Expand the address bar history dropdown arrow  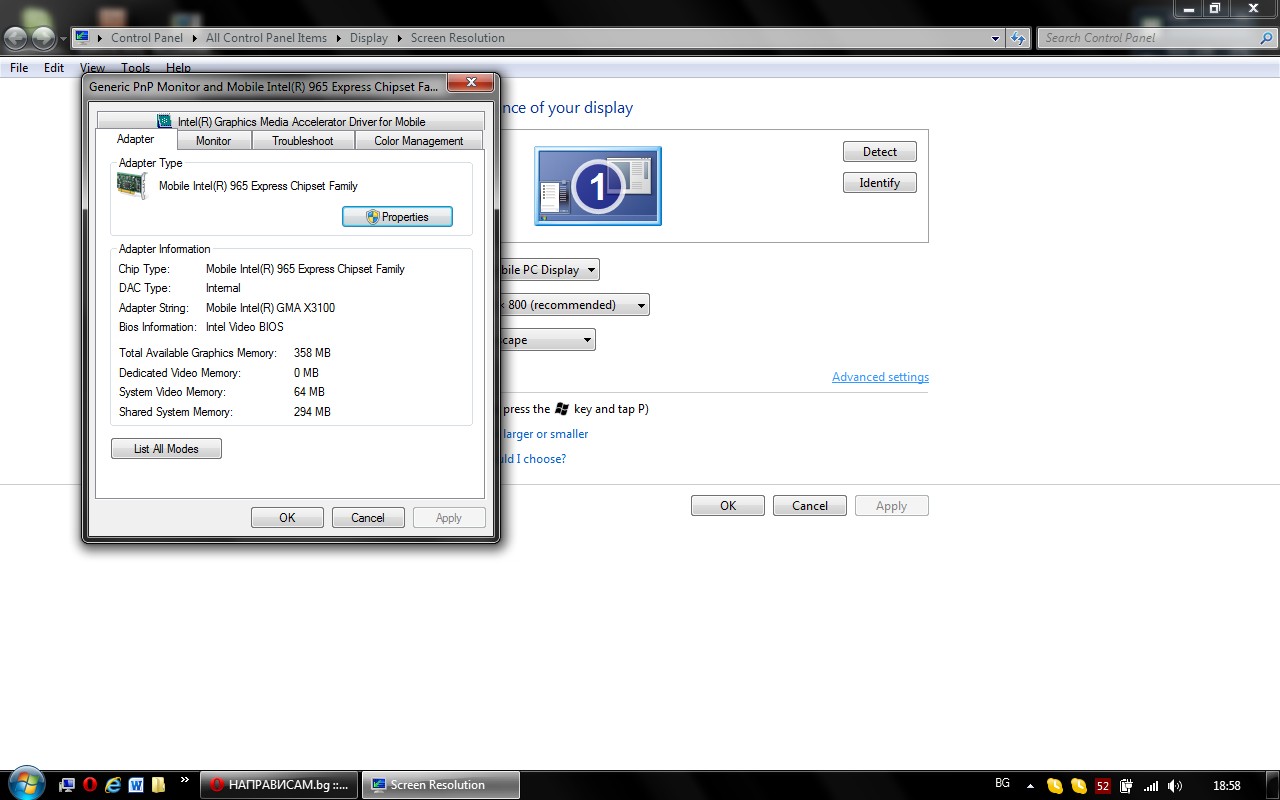pyautogui.click(x=995, y=38)
